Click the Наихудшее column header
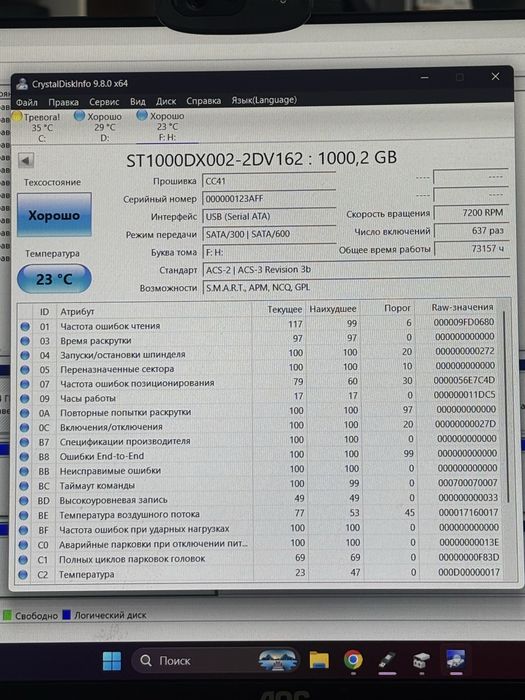 (x=333, y=309)
